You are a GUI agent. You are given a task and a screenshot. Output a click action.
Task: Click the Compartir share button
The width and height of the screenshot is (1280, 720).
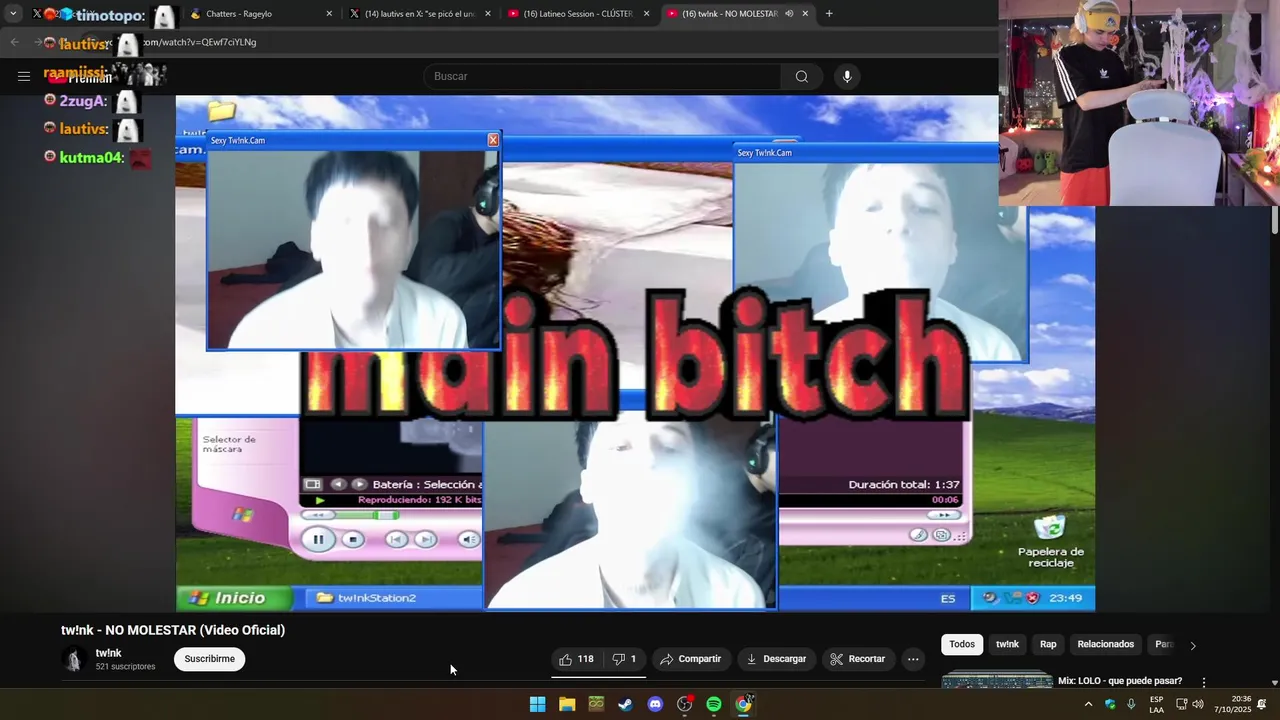tap(690, 659)
